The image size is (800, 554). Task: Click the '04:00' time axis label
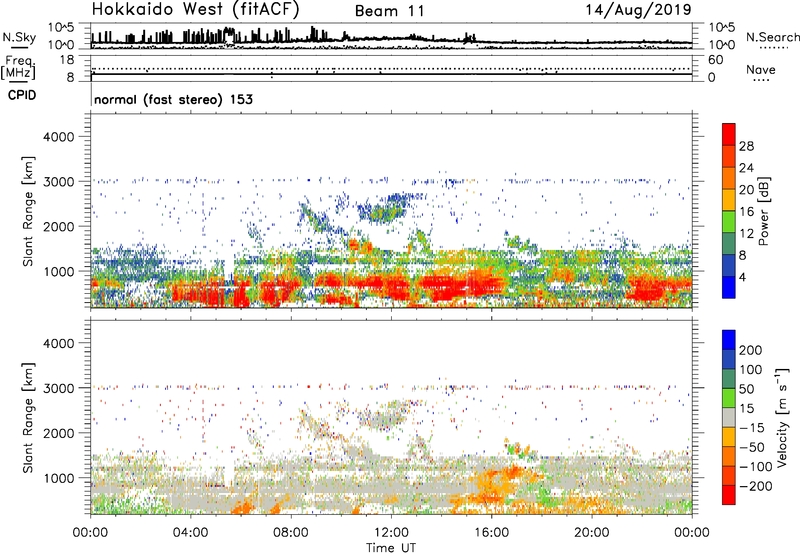190,533
